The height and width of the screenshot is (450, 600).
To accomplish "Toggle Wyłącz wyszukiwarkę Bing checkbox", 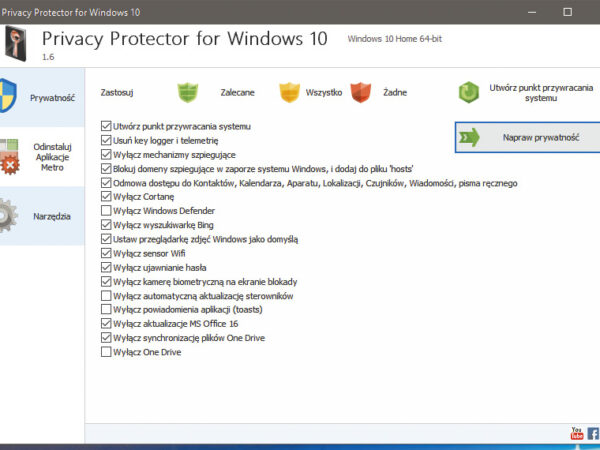I will [x=106, y=225].
